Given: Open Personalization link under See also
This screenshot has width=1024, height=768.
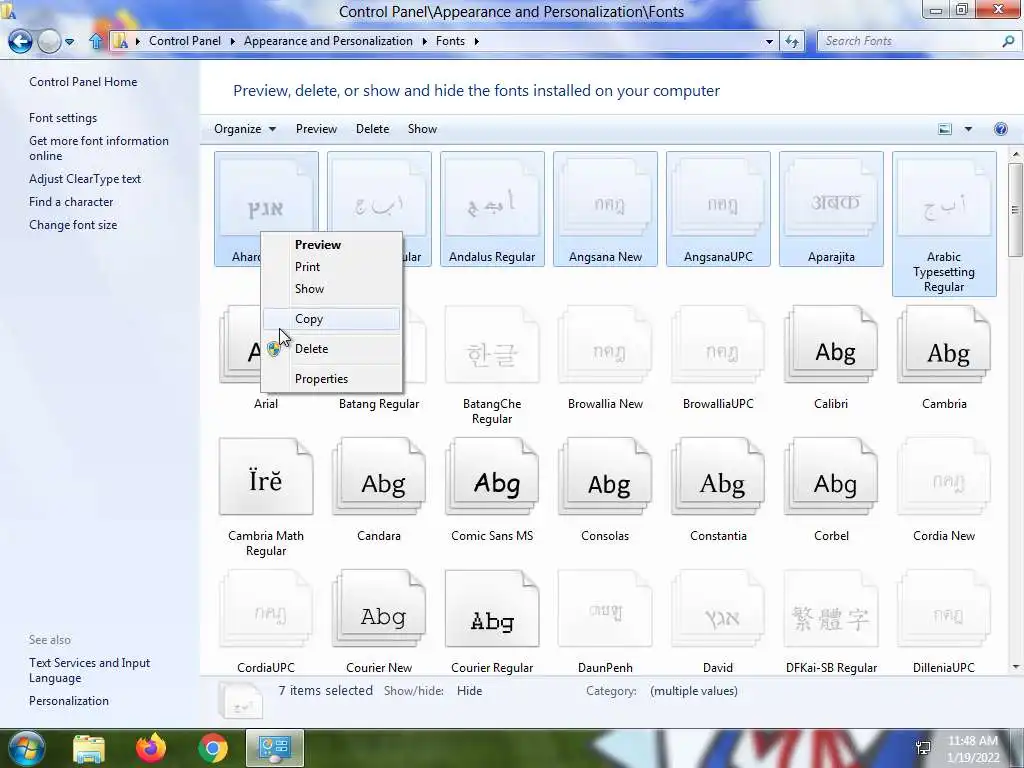Looking at the screenshot, I should point(69,701).
